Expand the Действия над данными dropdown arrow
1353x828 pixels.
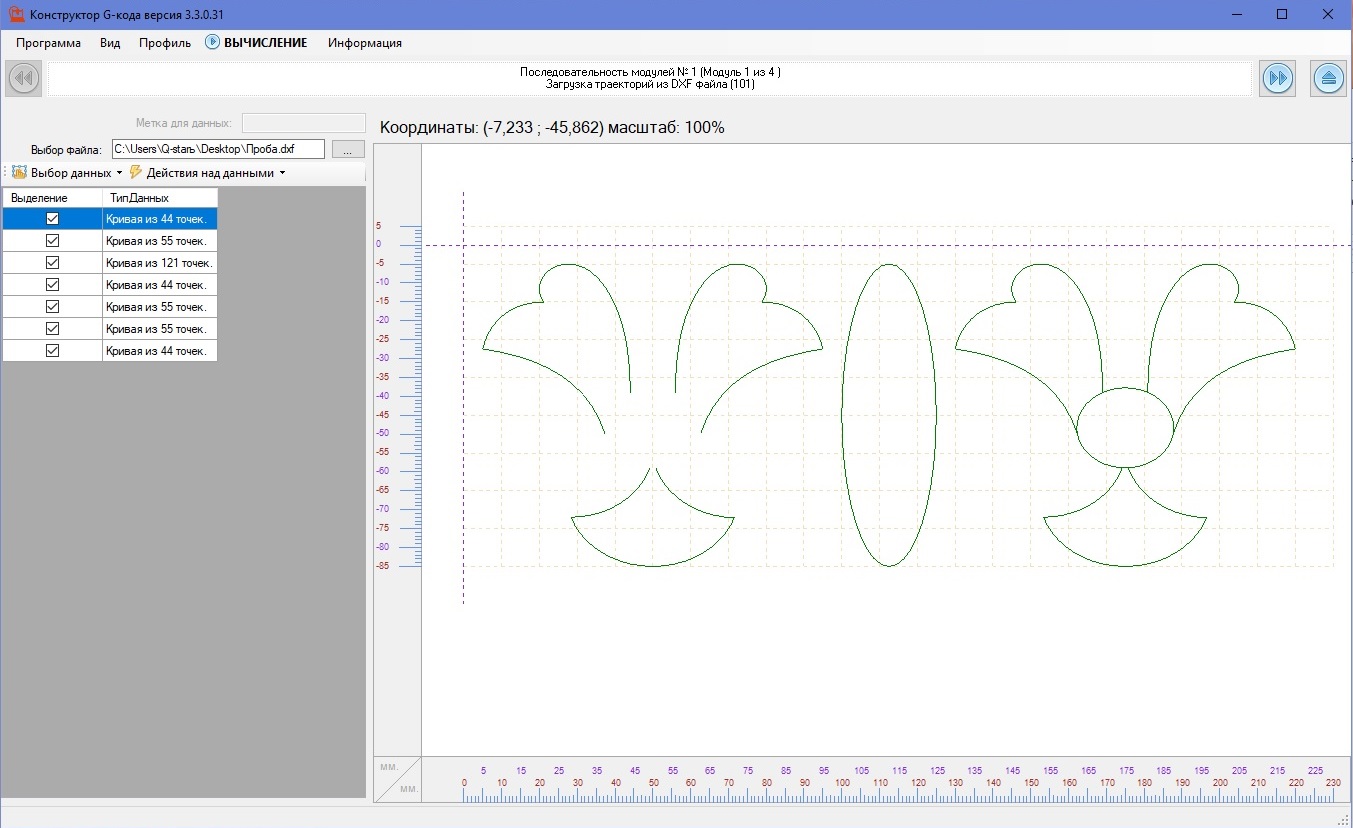282,173
